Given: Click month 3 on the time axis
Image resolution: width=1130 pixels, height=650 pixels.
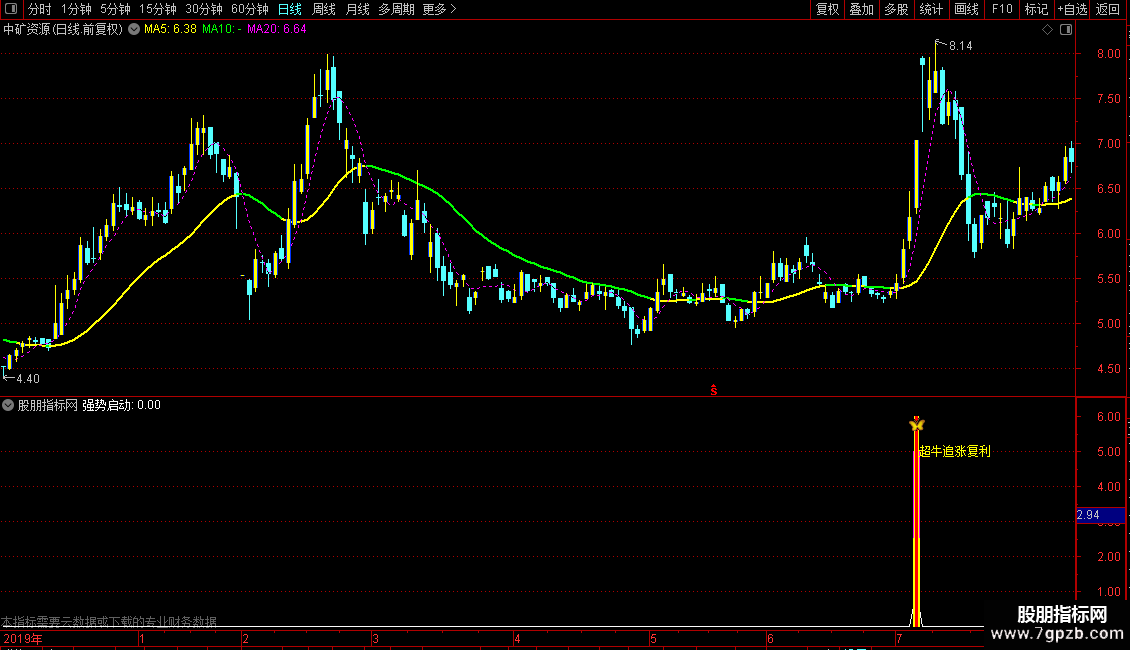Looking at the screenshot, I should [375, 639].
